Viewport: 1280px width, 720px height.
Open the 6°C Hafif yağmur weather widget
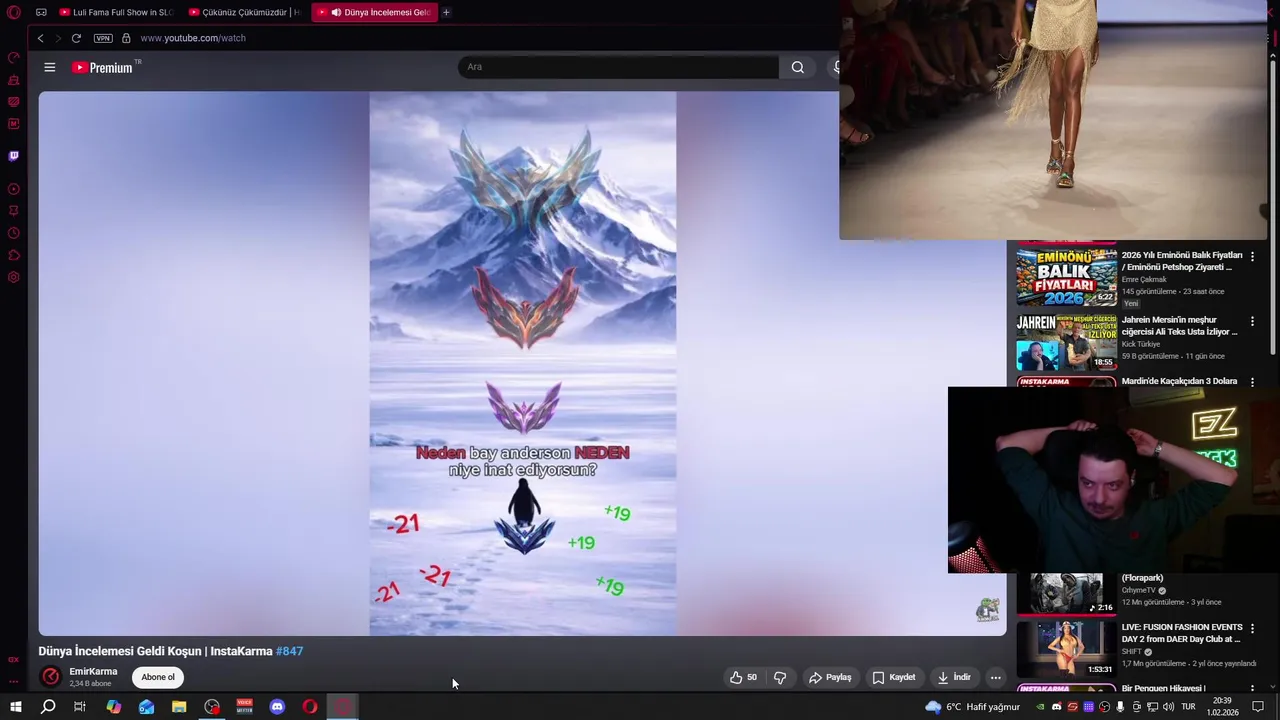(x=972, y=707)
